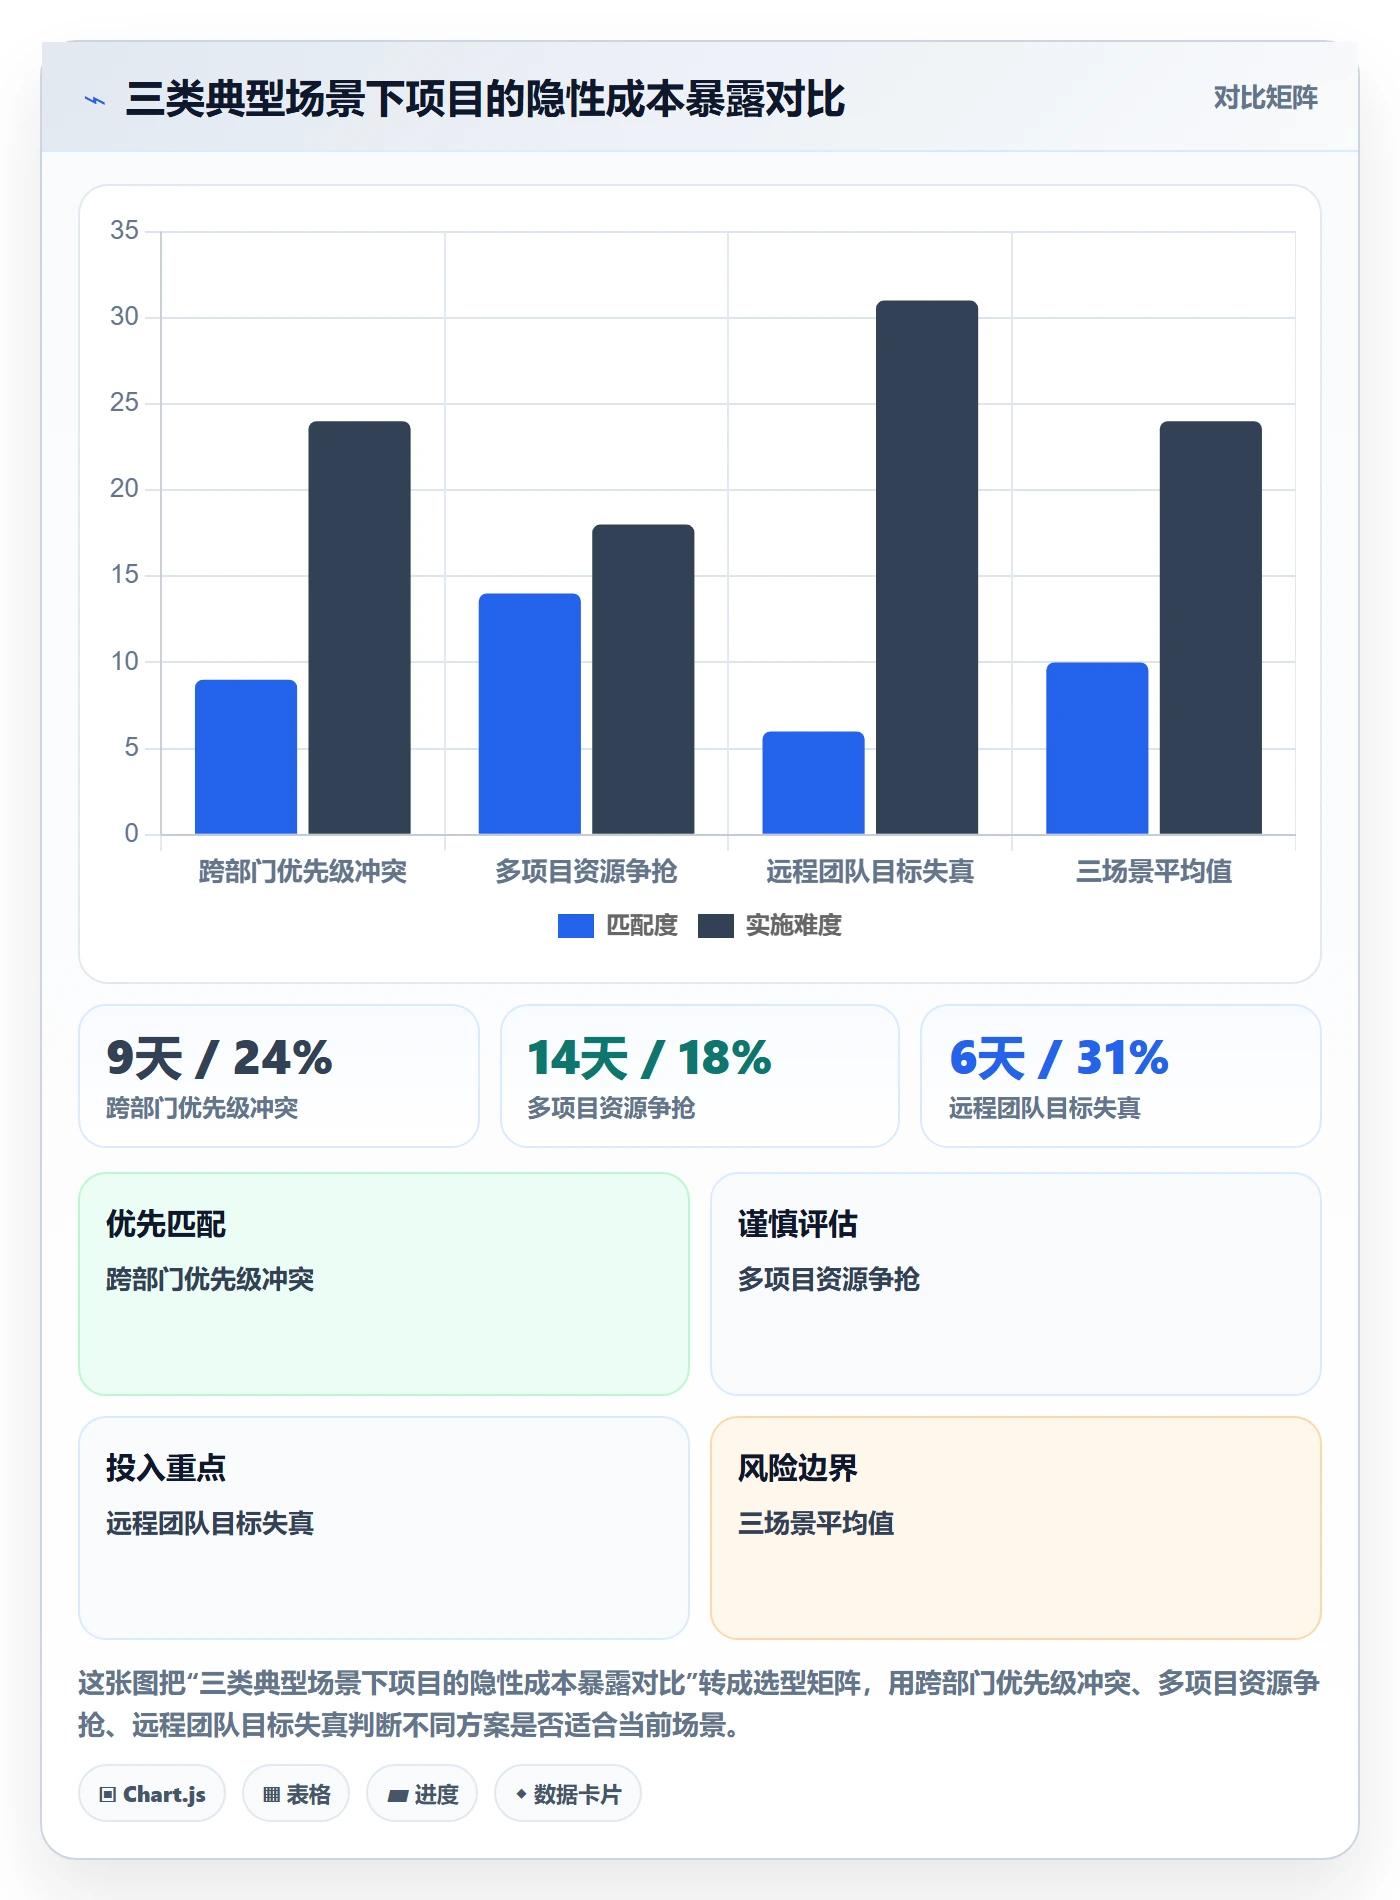
Task: Click the lightning icon beside the title
Action: tap(95, 100)
